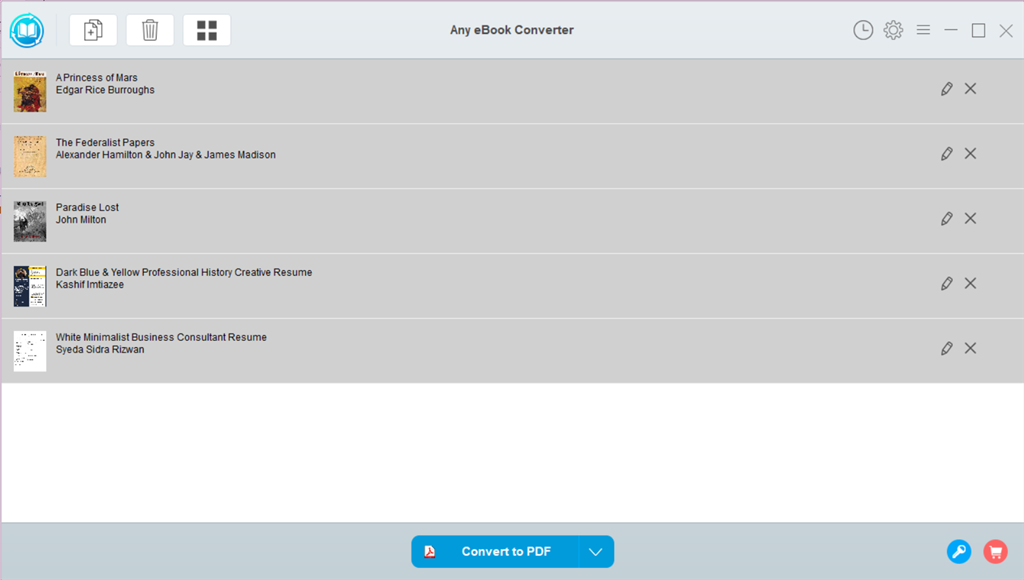Select Dark Blue & Yellow Resume thumbnail
Screen dimensions: 1024x580
30,286
